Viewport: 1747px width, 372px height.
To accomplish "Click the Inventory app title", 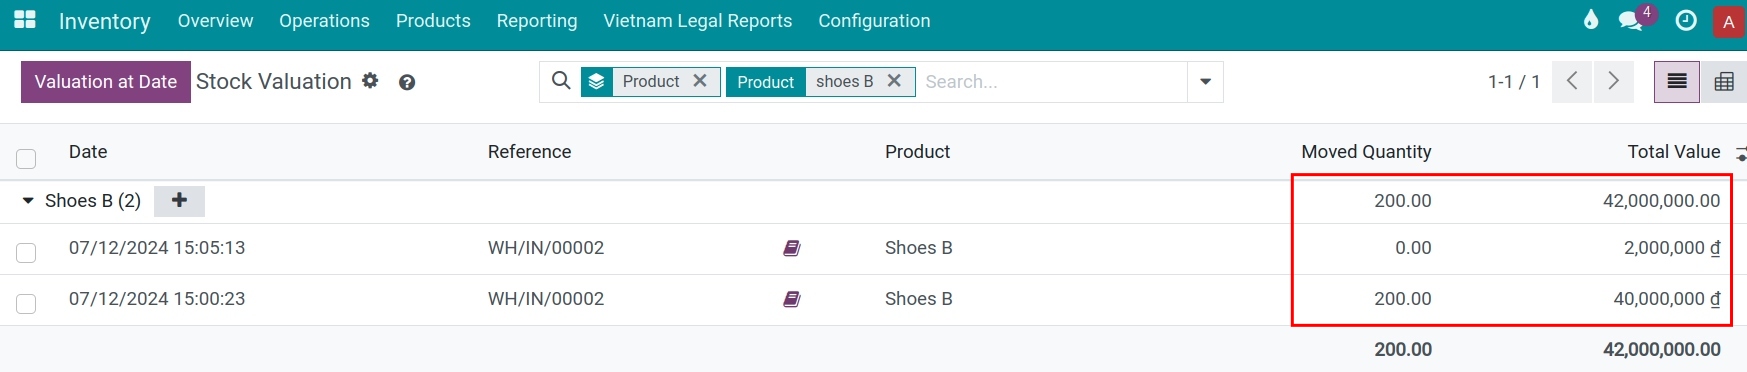I will pyautogui.click(x=105, y=21).
